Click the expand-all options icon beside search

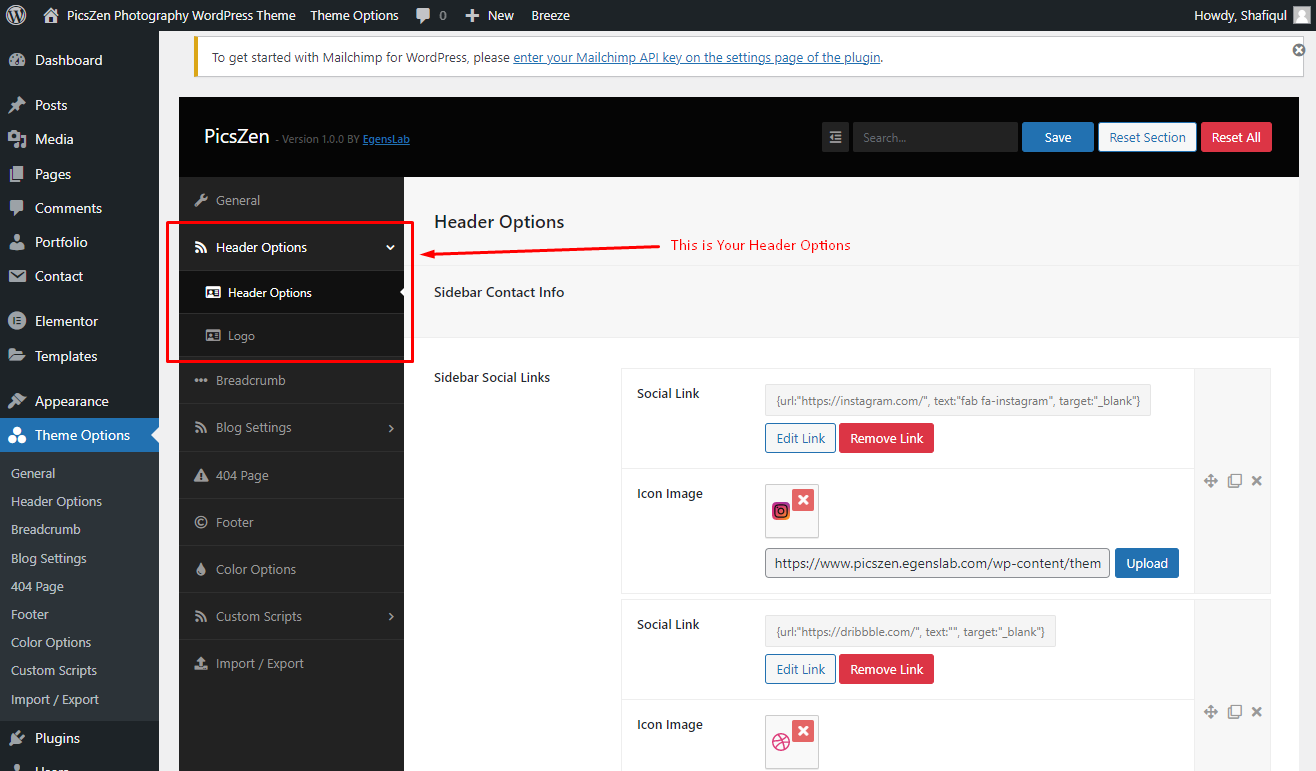pyautogui.click(x=835, y=137)
